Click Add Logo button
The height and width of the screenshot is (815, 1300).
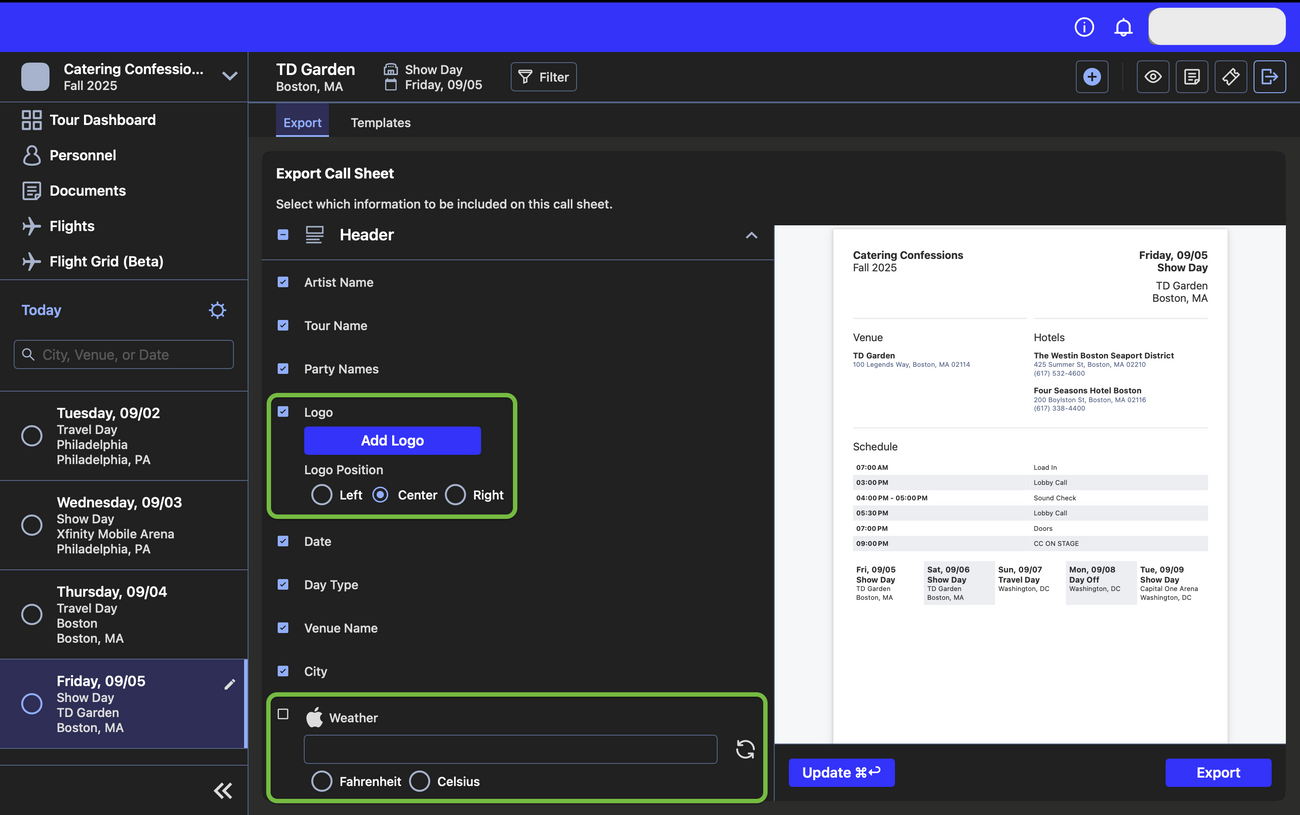point(392,440)
